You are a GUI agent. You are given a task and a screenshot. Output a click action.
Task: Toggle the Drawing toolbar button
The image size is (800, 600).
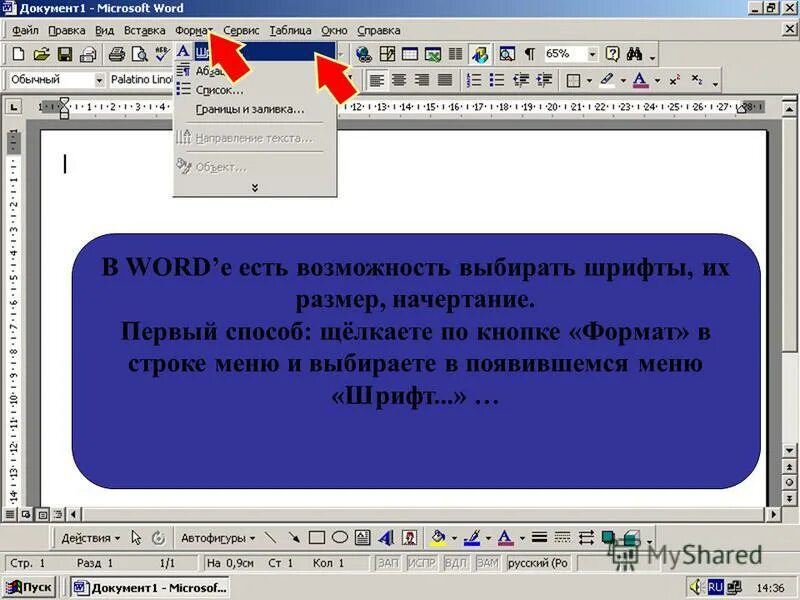click(480, 54)
